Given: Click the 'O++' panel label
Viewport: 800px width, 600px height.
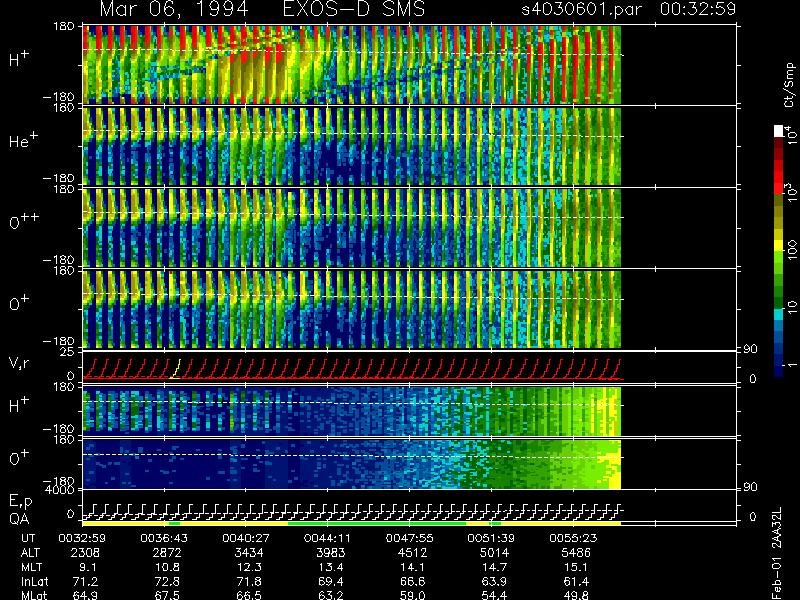Looking at the screenshot, I should 23,220.
